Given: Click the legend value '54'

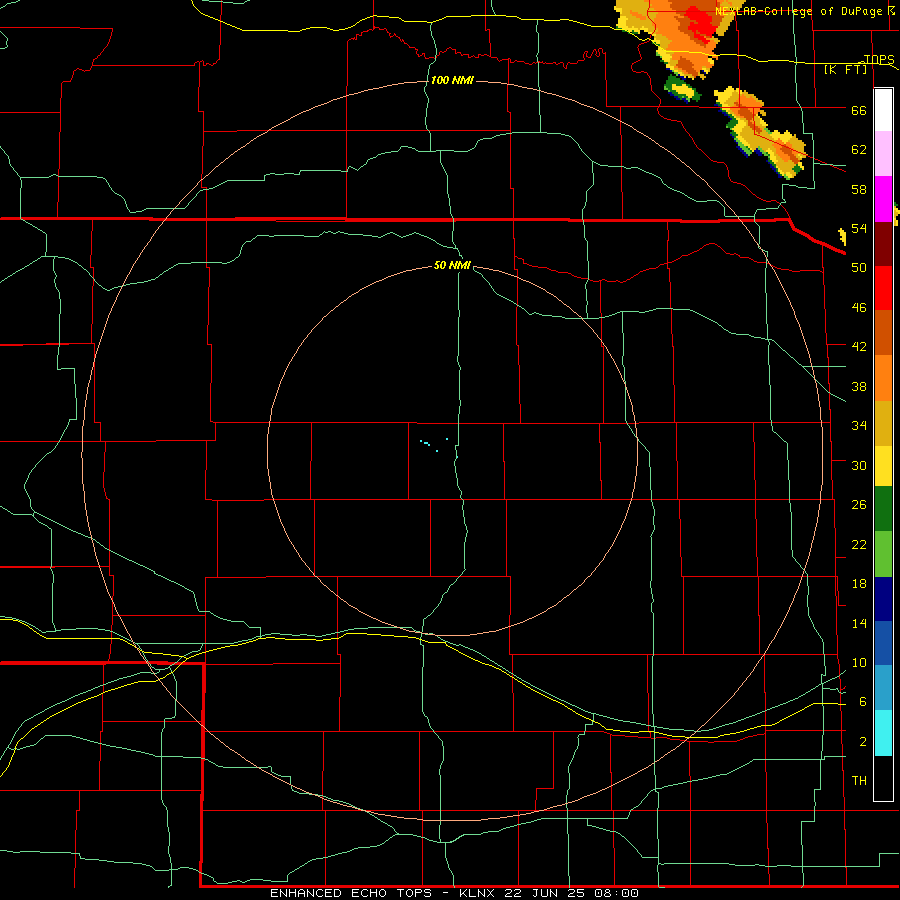Looking at the screenshot, I should coord(859,228).
